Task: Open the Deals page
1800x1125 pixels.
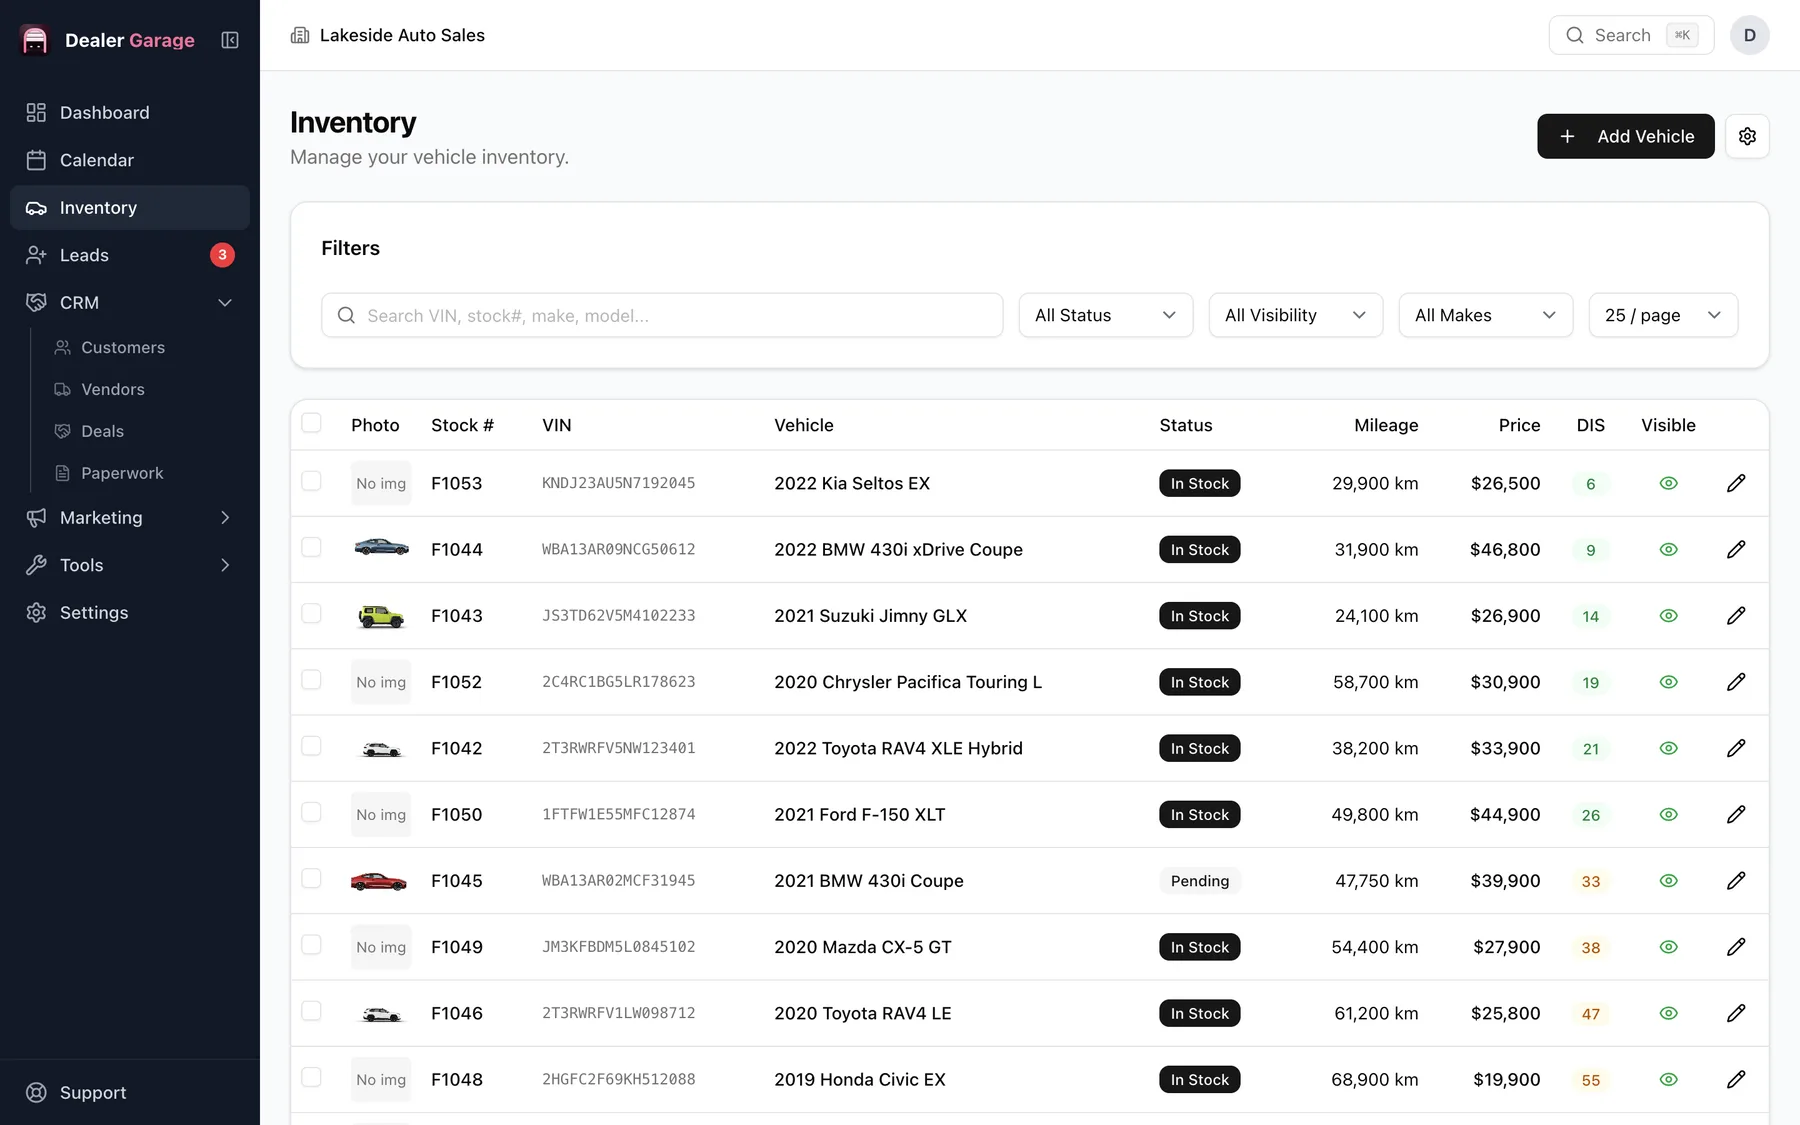Action: 103,431
